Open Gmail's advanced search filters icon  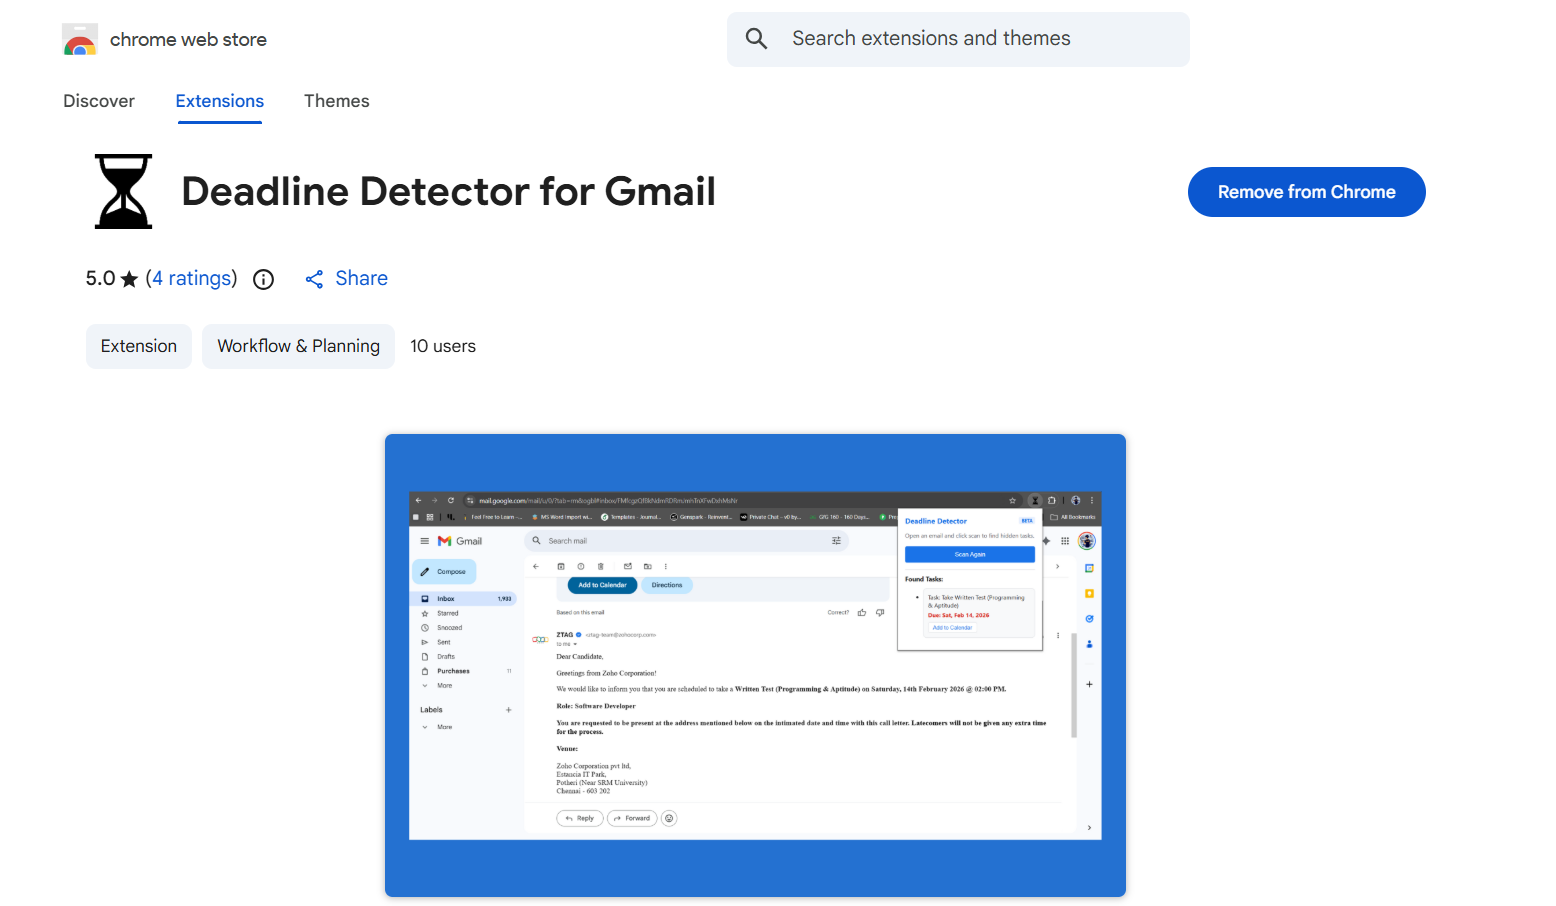pyautogui.click(x=836, y=540)
